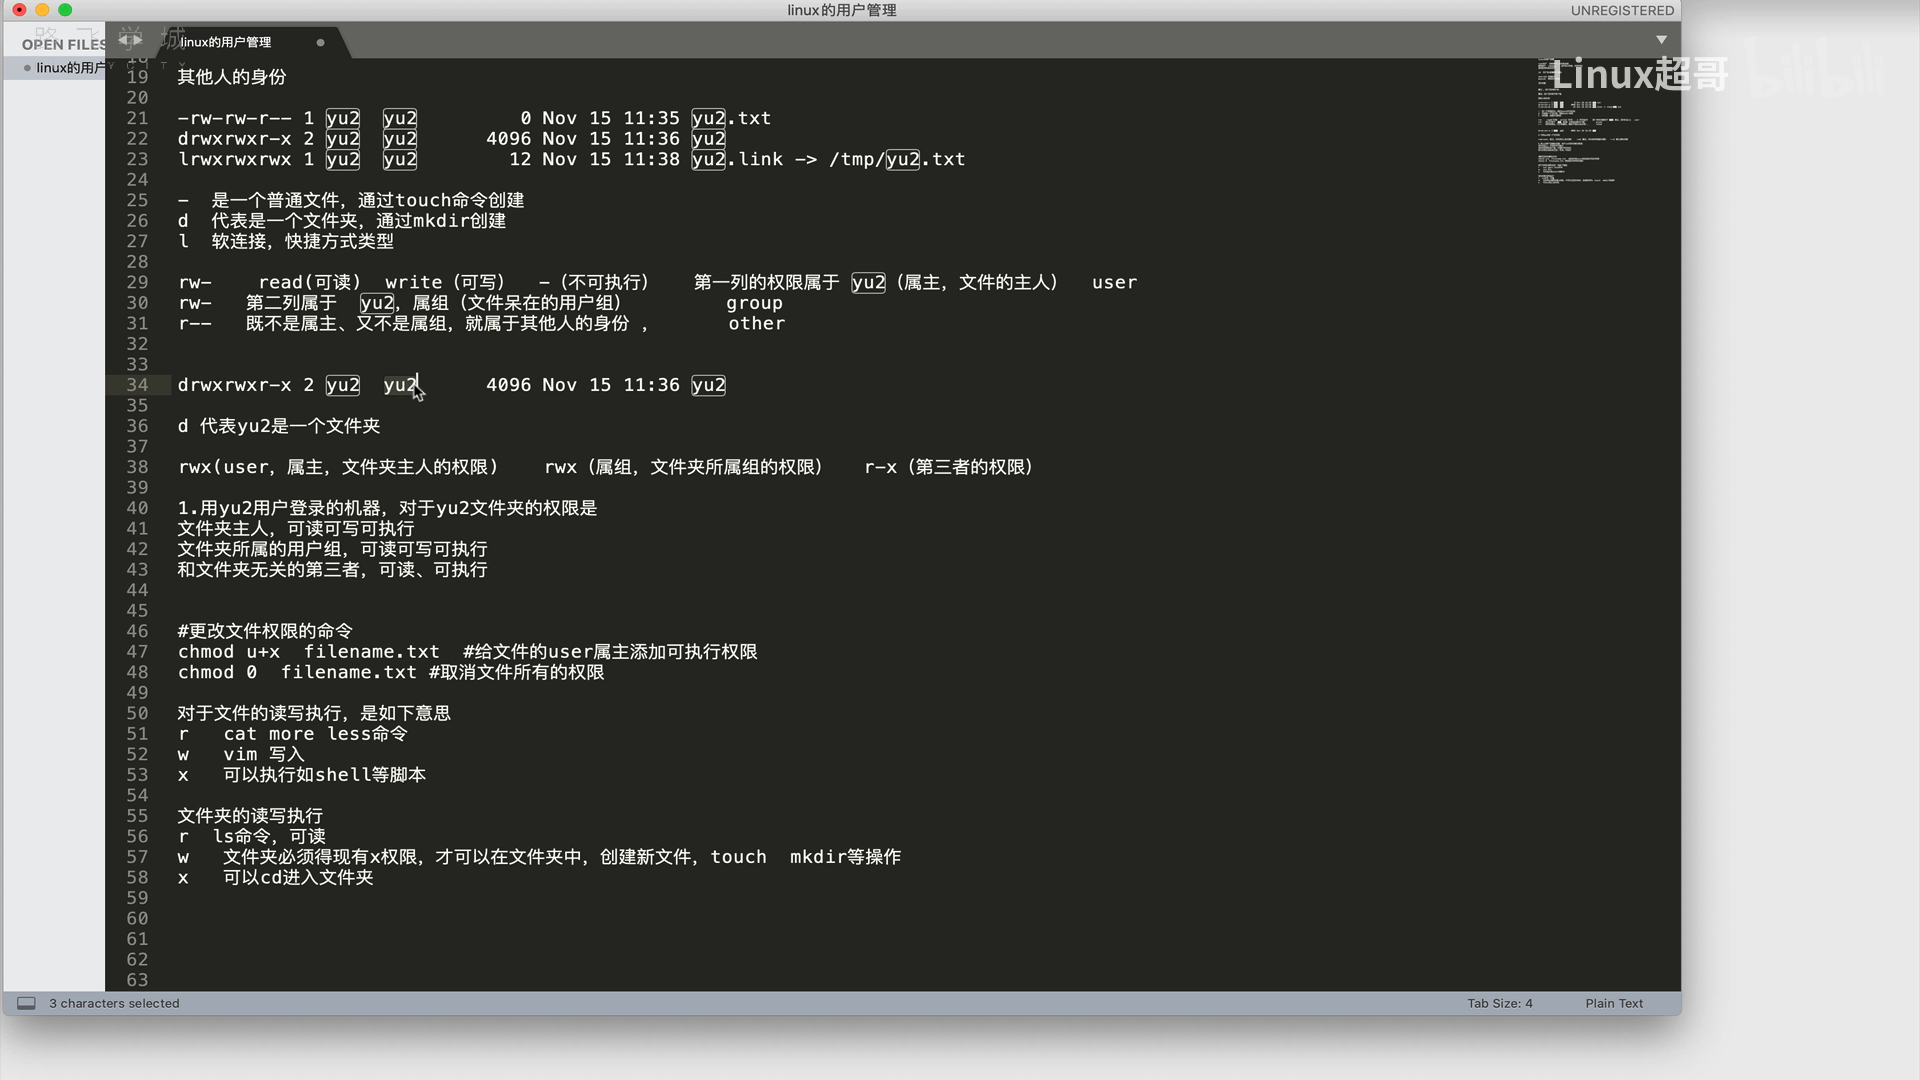Open the tab list dropdown arrow

1661,40
